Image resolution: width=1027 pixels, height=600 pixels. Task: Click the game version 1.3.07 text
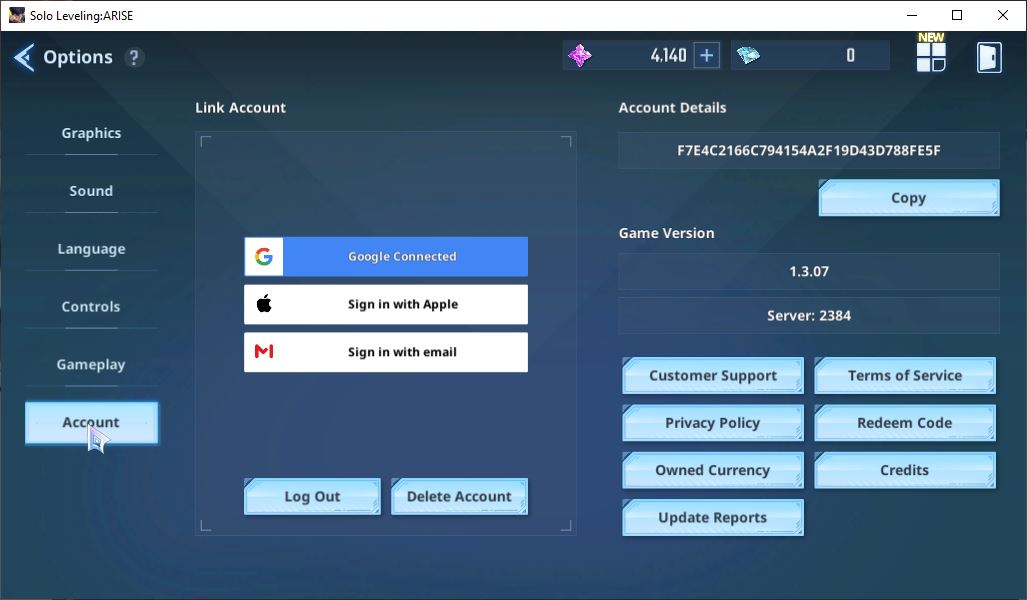pos(809,271)
